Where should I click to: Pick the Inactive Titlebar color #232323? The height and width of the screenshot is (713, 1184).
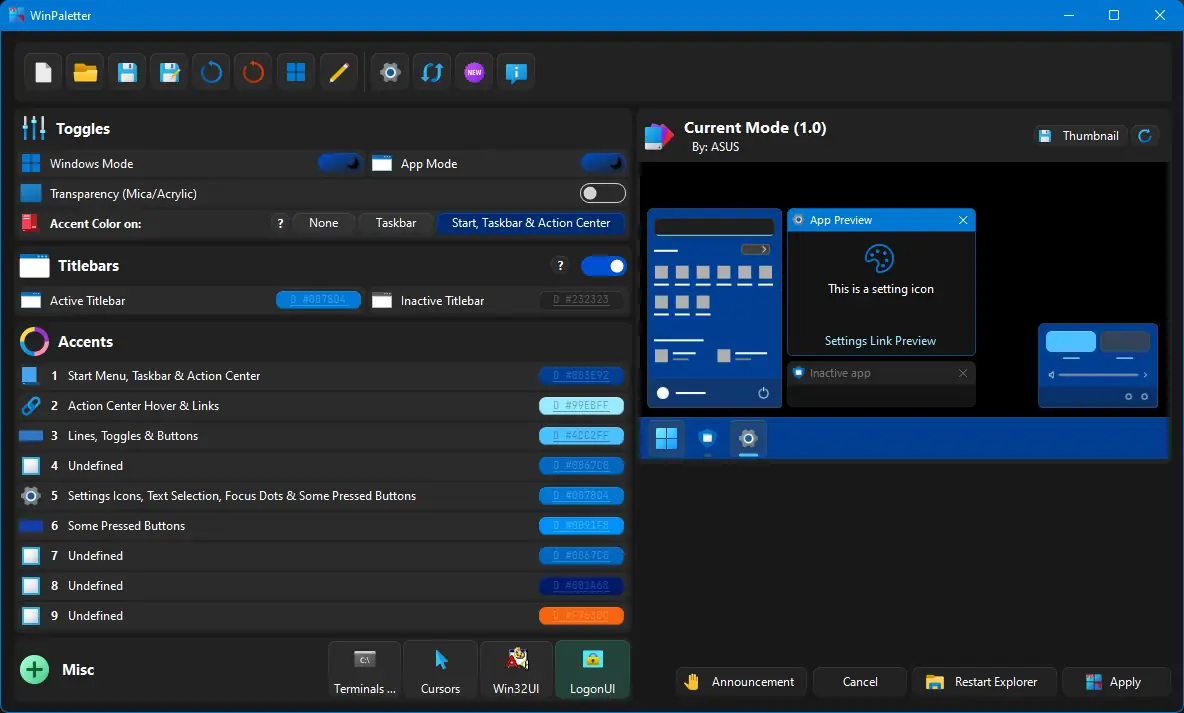(x=581, y=300)
